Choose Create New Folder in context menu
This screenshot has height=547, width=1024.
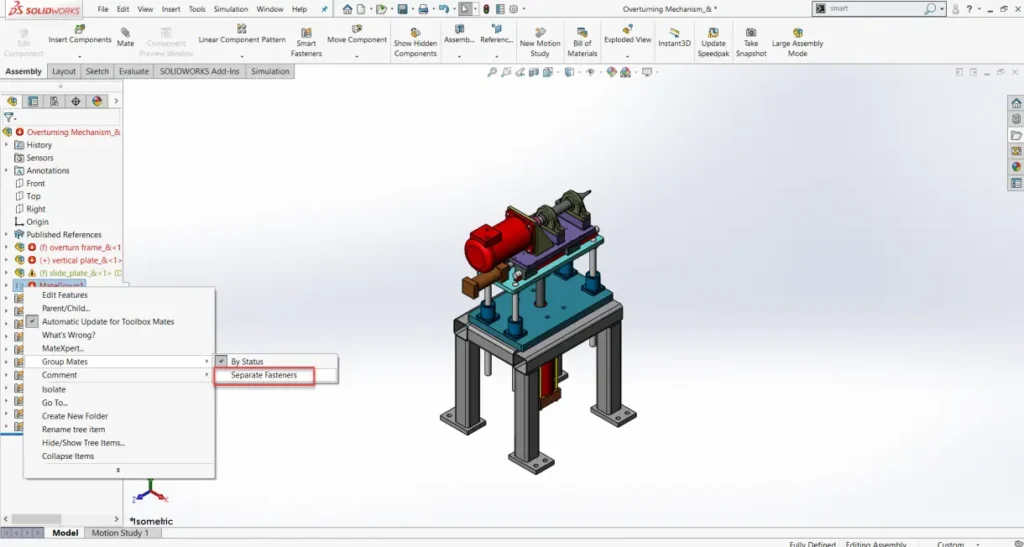pos(75,416)
